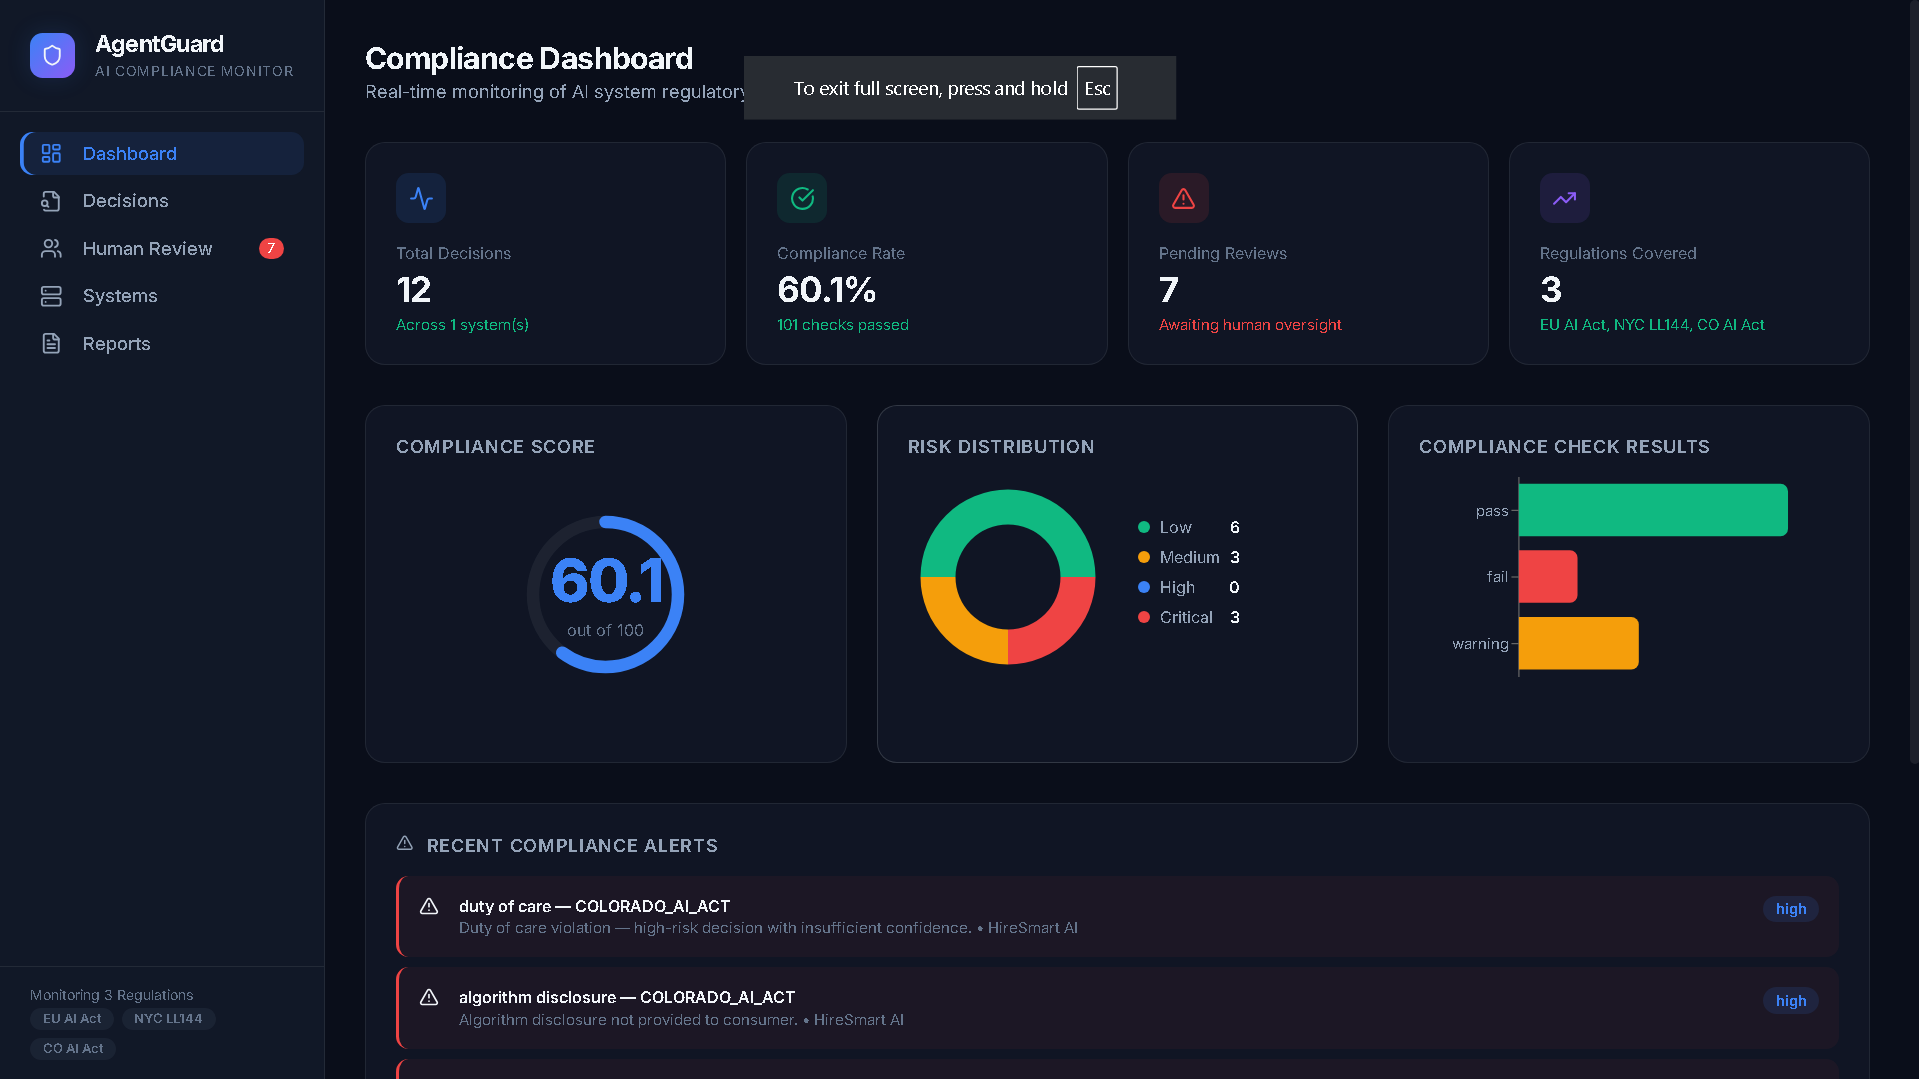Navigate to Systems
This screenshot has height=1079, width=1919.
tap(162, 296)
